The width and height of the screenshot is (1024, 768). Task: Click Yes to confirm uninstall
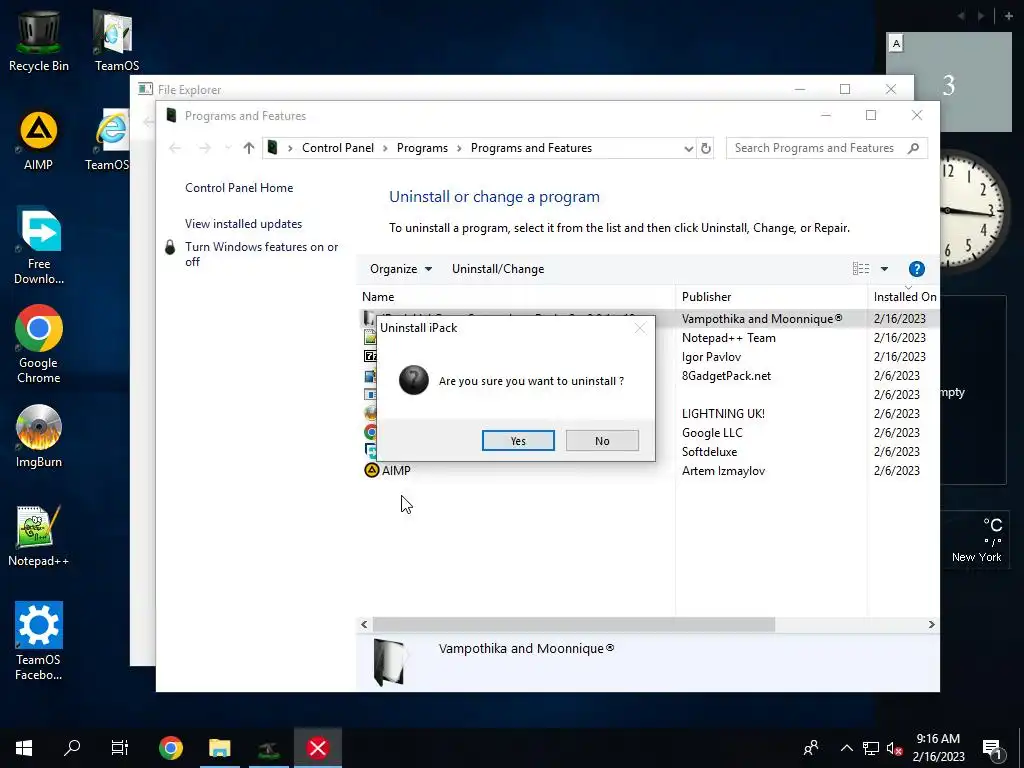tap(518, 441)
